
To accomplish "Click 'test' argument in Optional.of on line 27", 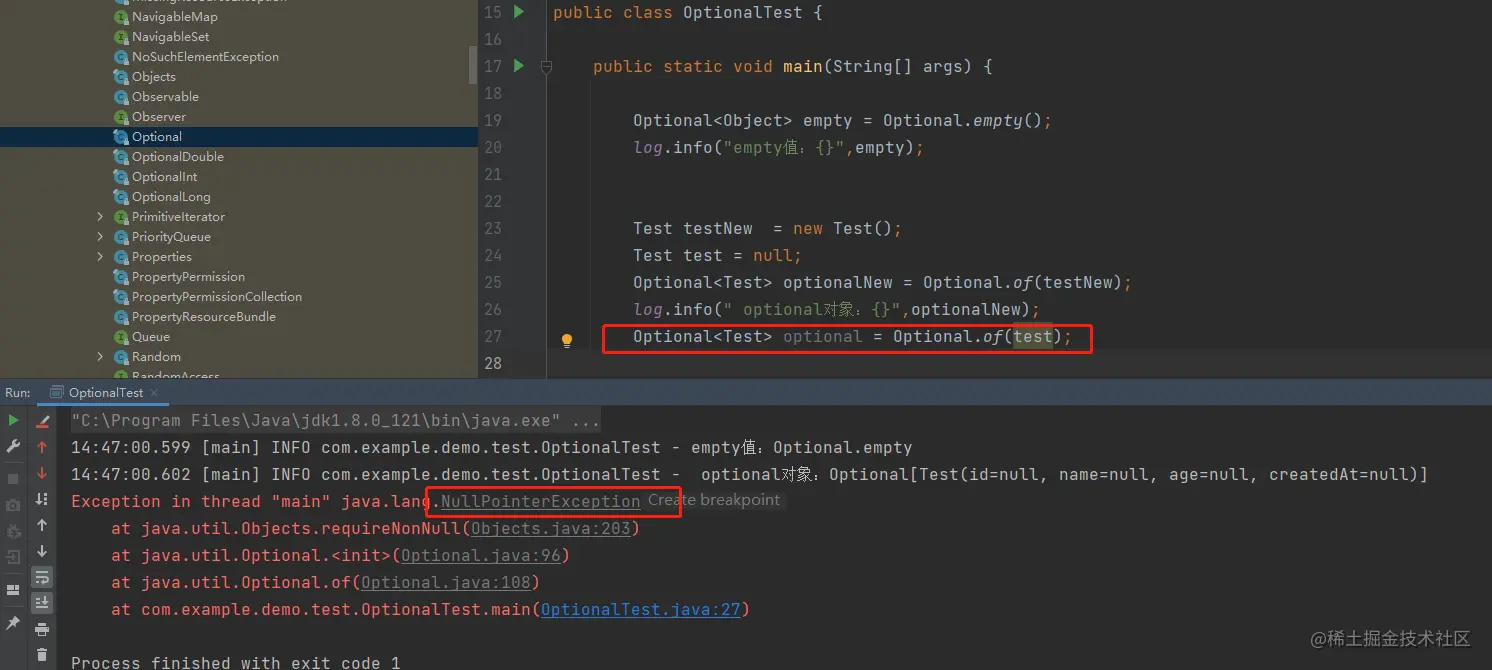I will 1032,337.
